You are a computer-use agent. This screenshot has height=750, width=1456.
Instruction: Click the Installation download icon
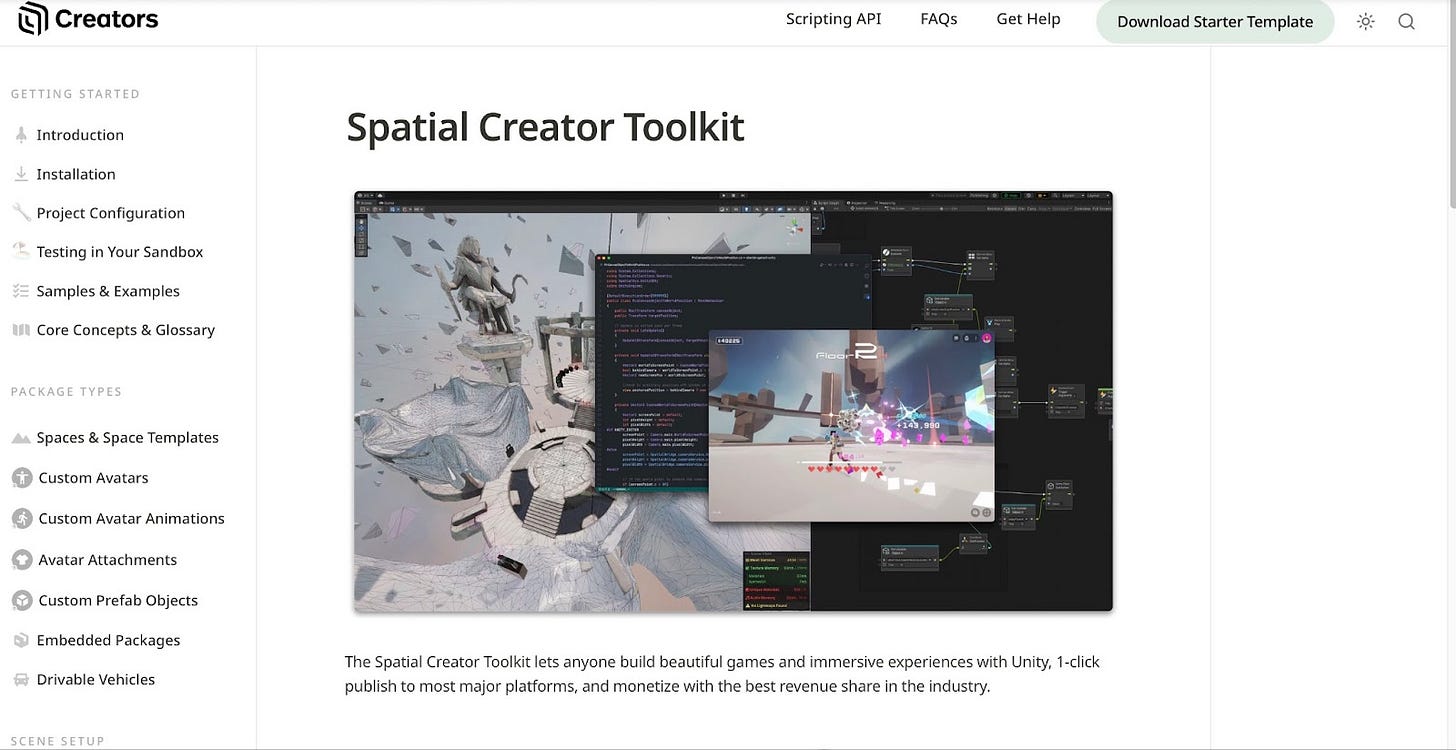(x=21, y=173)
